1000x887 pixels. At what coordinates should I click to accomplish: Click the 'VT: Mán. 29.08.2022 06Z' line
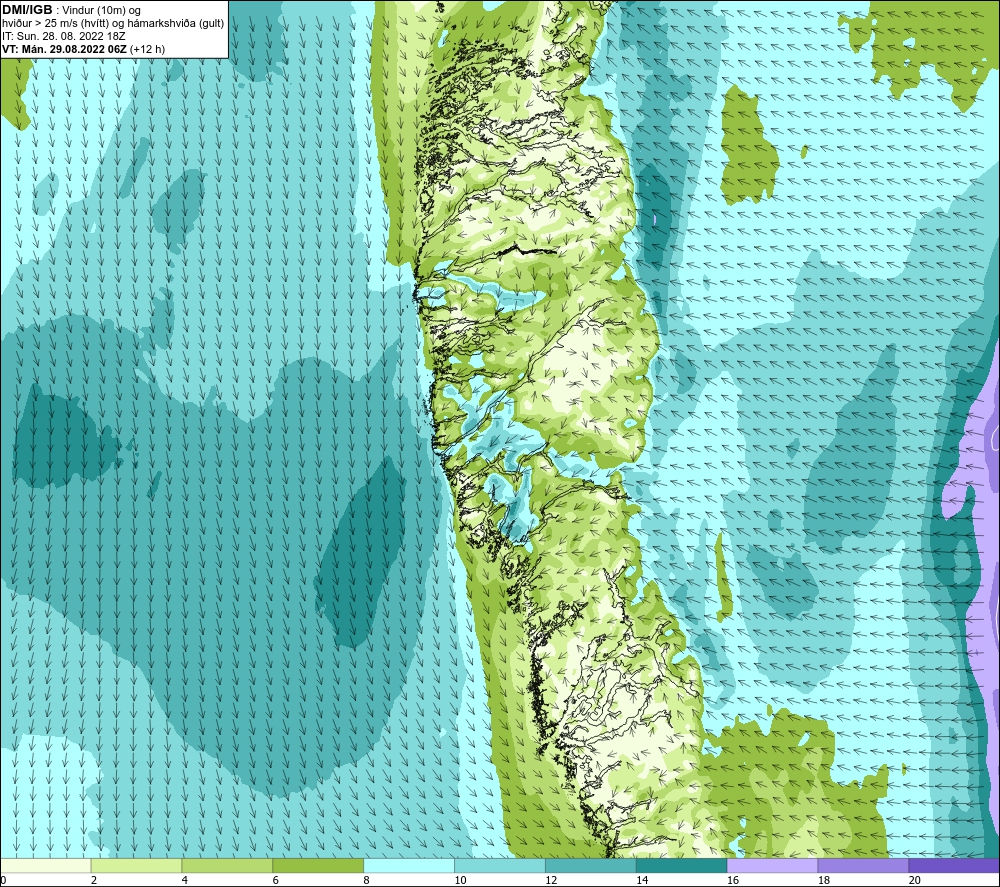tap(64, 49)
